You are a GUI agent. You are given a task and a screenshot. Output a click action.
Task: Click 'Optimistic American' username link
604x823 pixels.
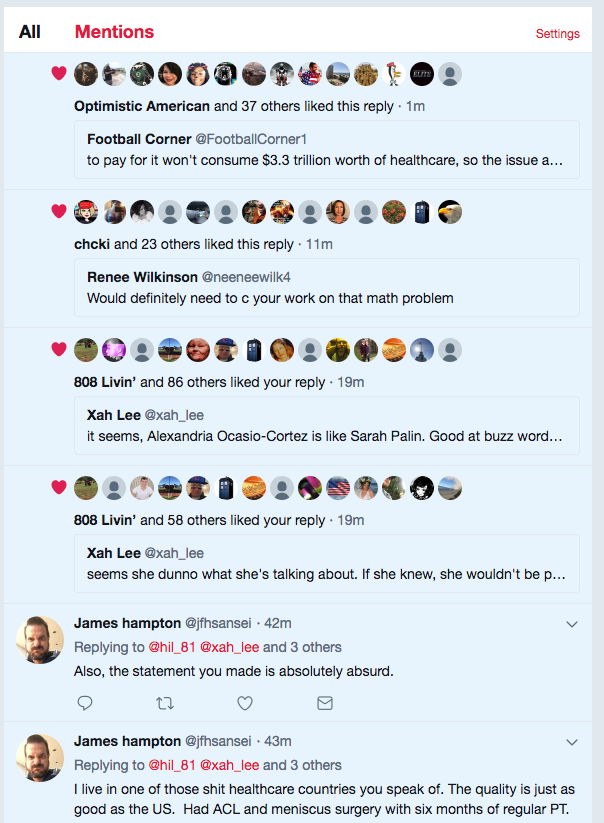(142, 106)
